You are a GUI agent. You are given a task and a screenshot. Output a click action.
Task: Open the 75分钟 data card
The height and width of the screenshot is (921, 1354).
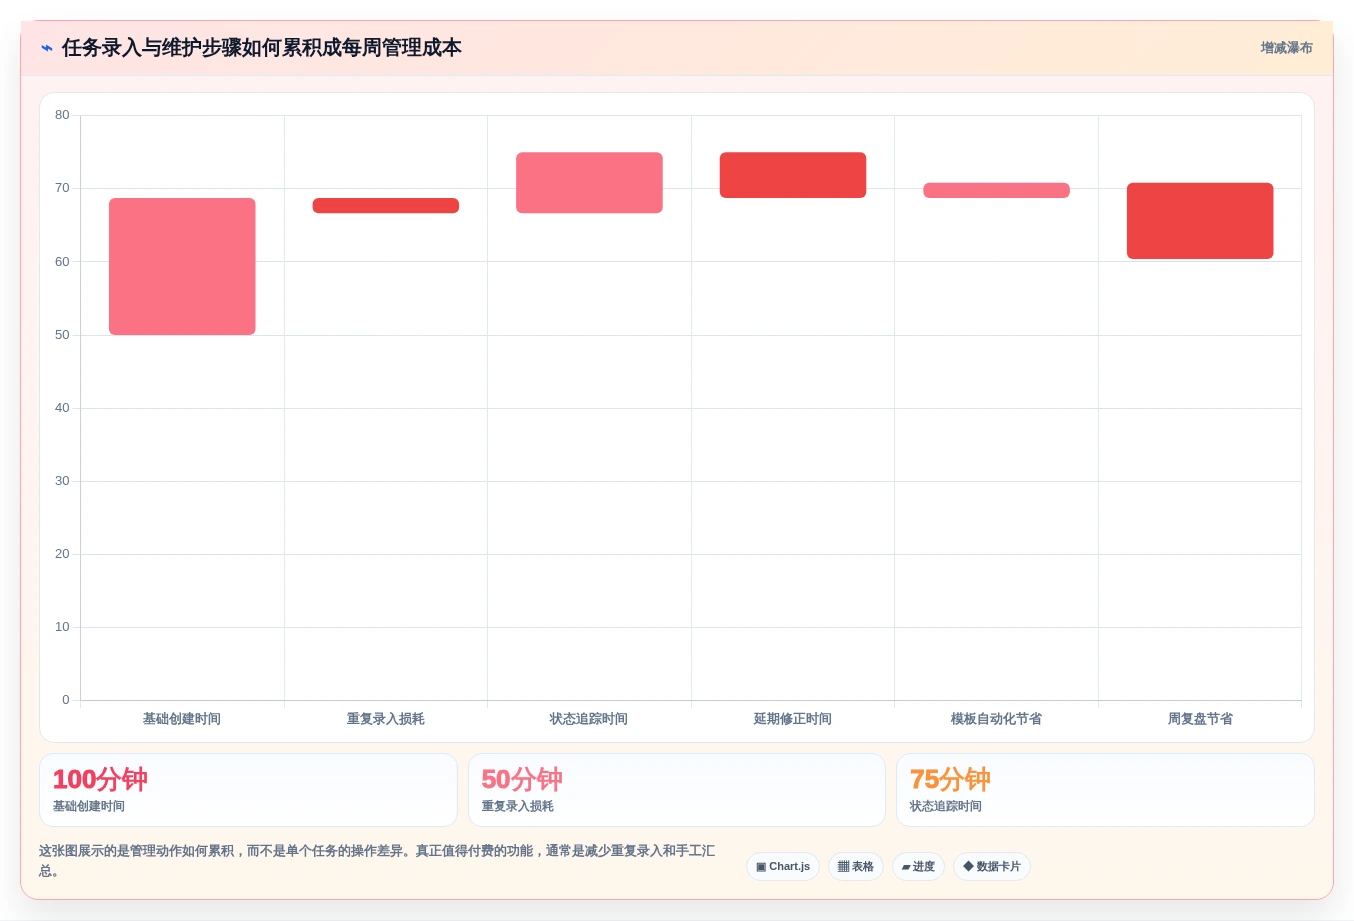pyautogui.click(x=1105, y=790)
